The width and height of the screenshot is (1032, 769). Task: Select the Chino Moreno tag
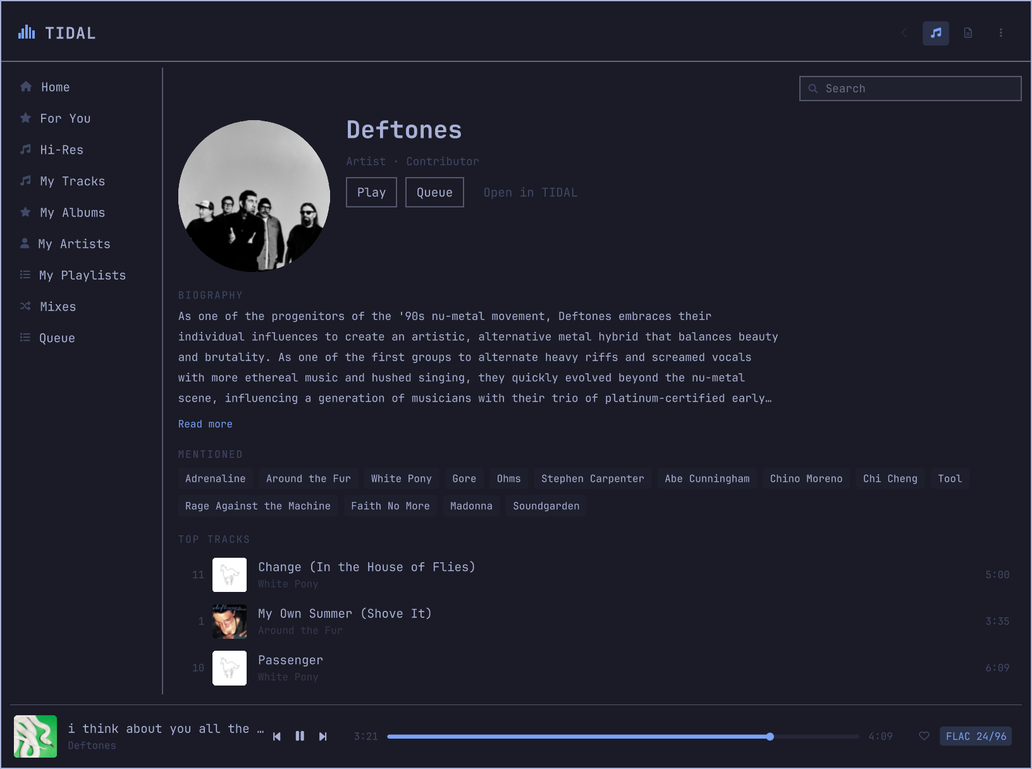tap(806, 479)
